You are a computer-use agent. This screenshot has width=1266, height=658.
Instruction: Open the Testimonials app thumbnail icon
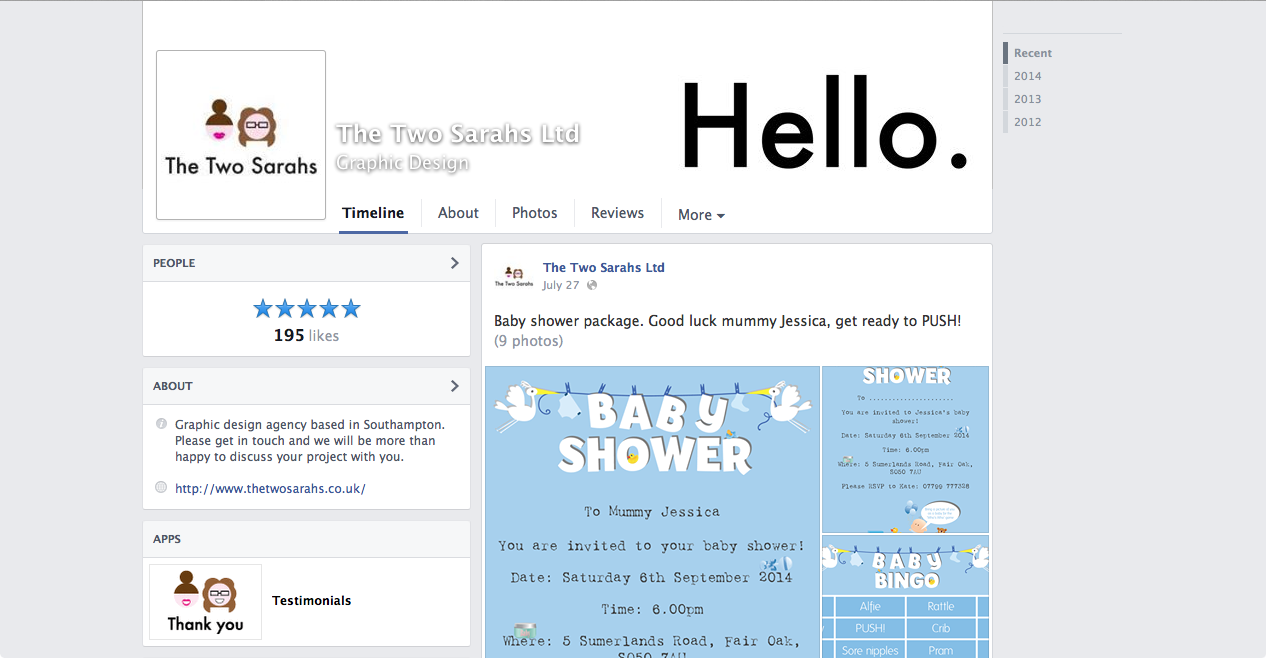pyautogui.click(x=206, y=601)
